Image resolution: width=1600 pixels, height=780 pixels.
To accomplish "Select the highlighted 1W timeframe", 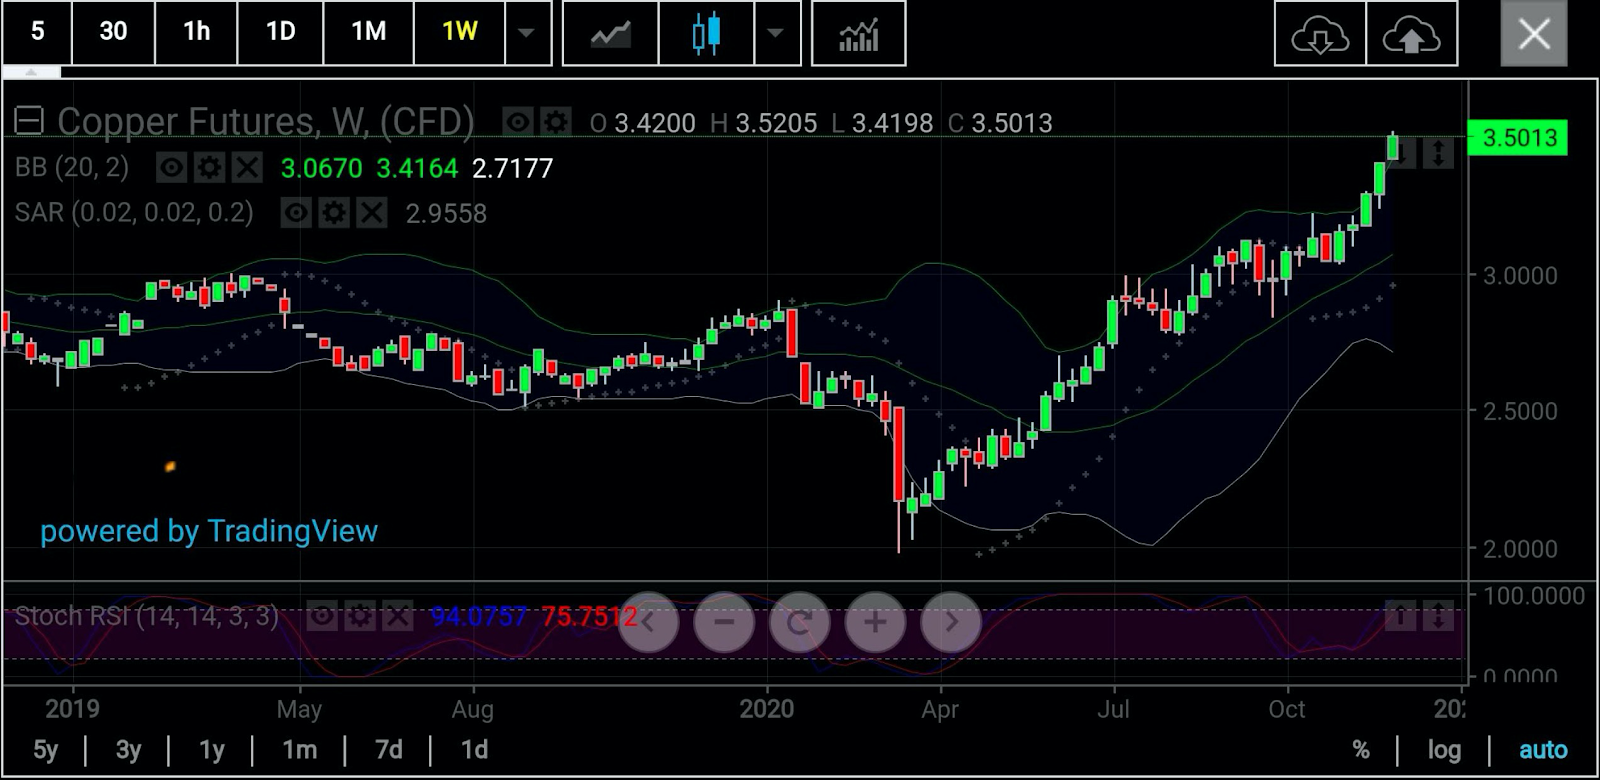I will (459, 32).
